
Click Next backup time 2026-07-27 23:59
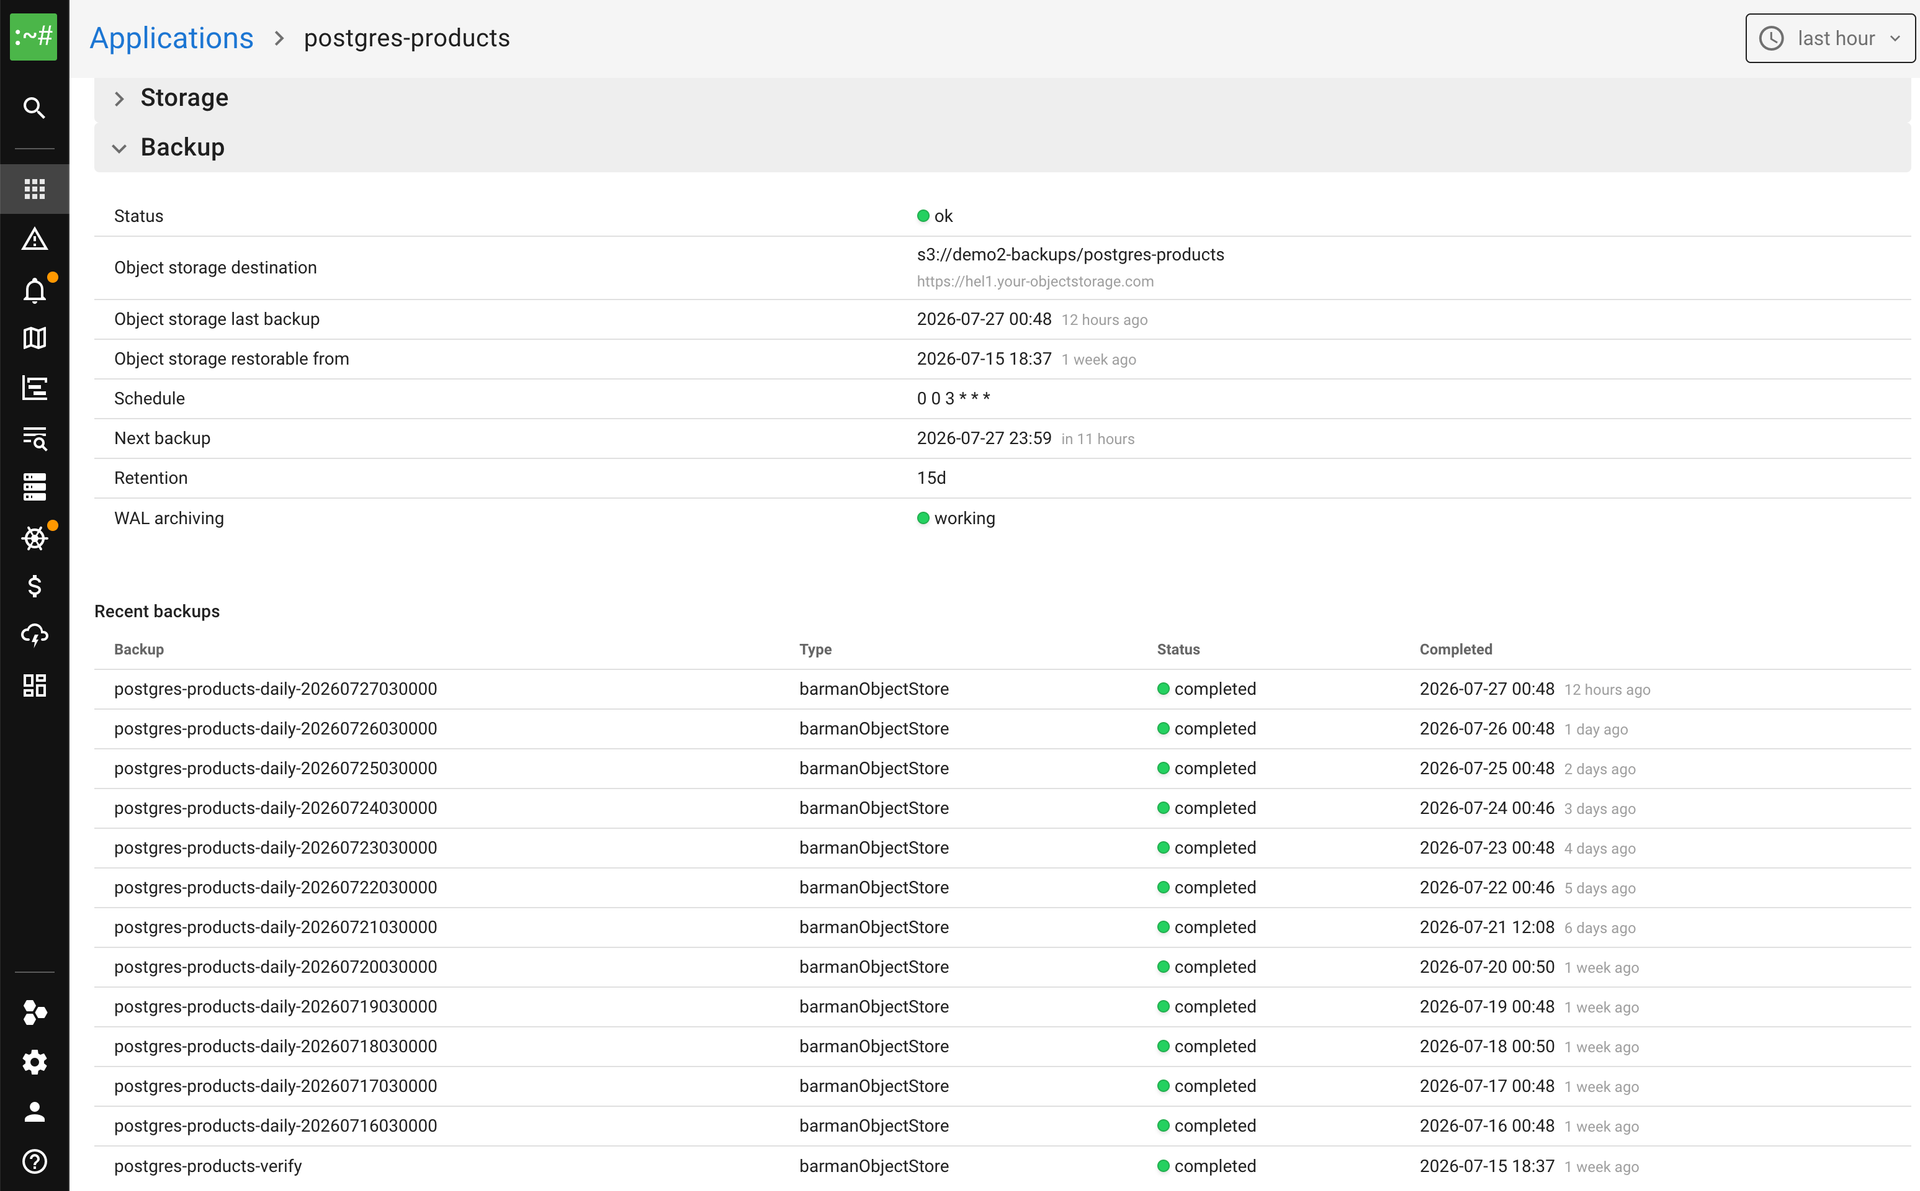click(x=984, y=438)
